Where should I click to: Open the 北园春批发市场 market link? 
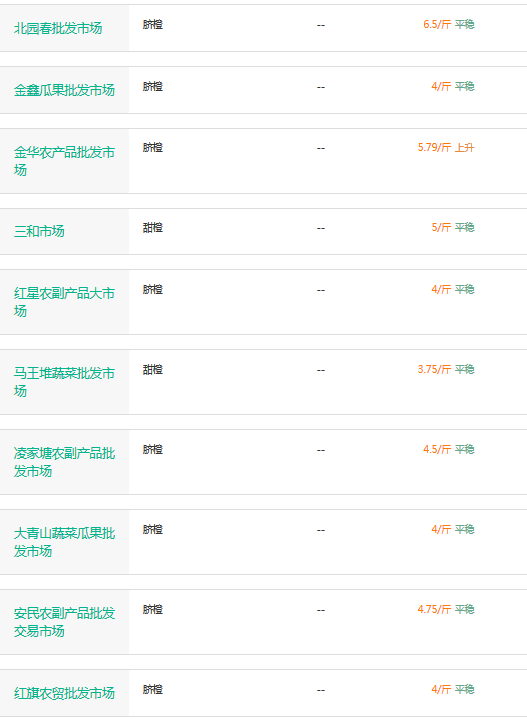pyautogui.click(x=58, y=29)
